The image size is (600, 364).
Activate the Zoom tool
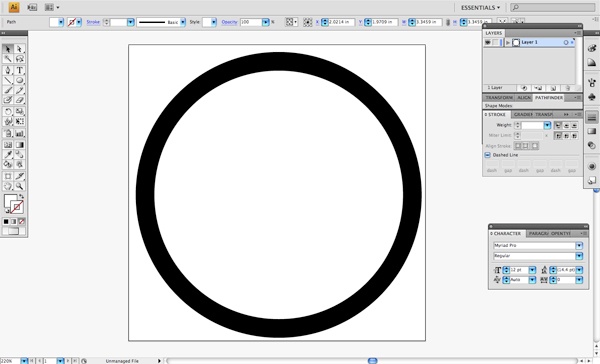click(x=20, y=186)
